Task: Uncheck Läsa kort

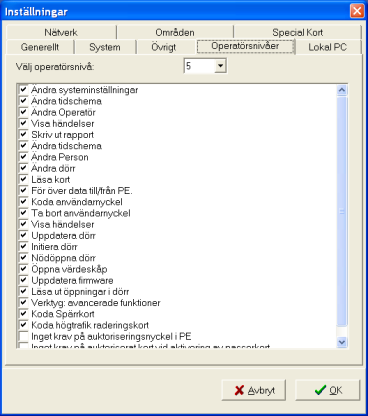Action: coord(23,179)
